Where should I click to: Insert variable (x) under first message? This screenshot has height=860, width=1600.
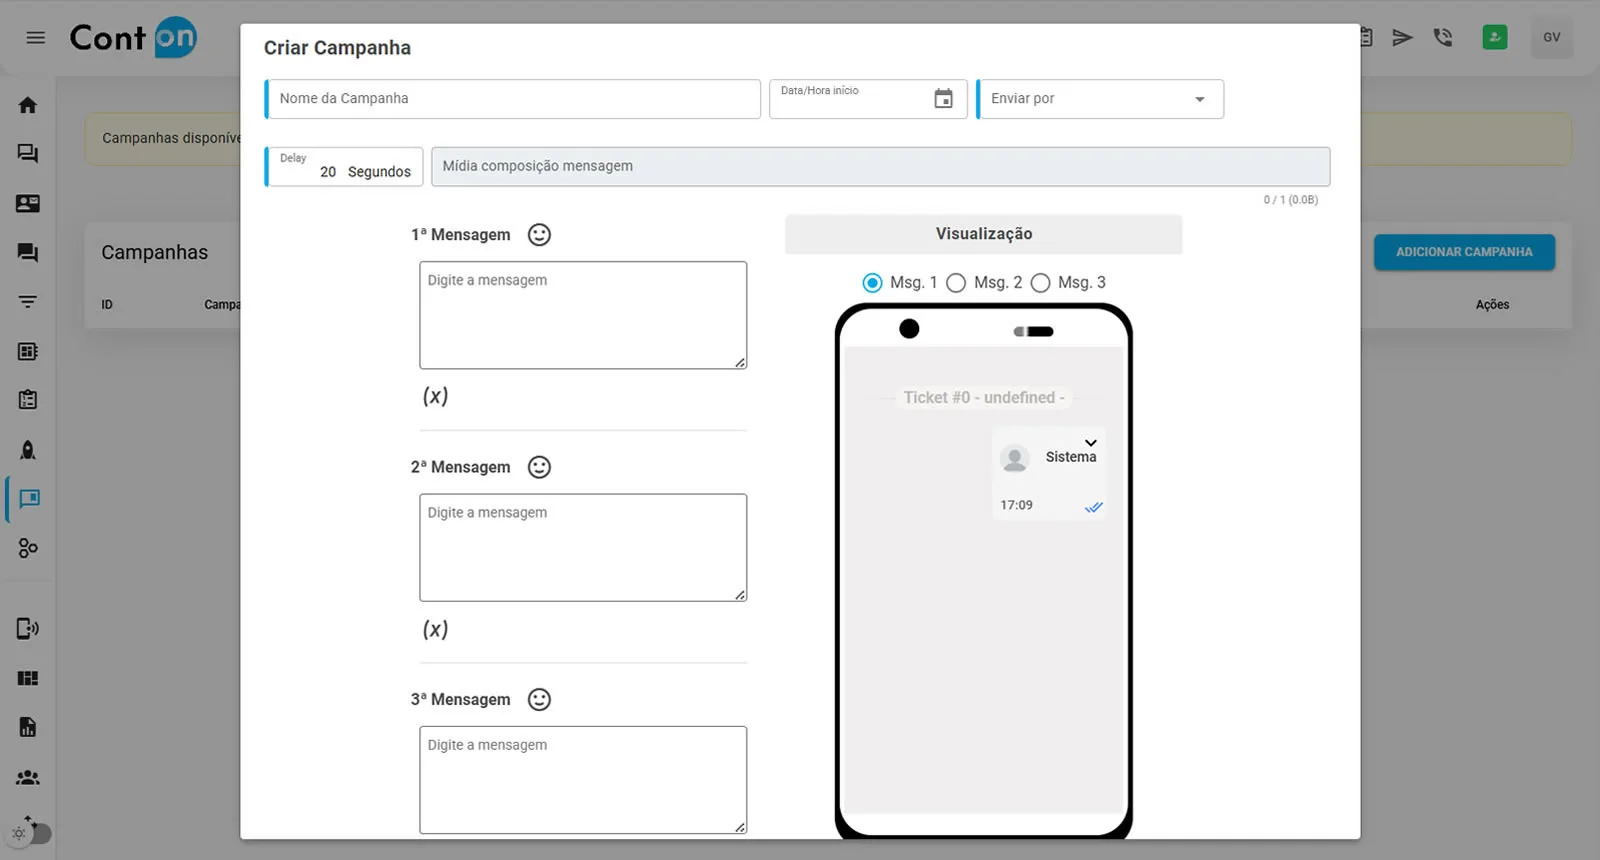(435, 396)
